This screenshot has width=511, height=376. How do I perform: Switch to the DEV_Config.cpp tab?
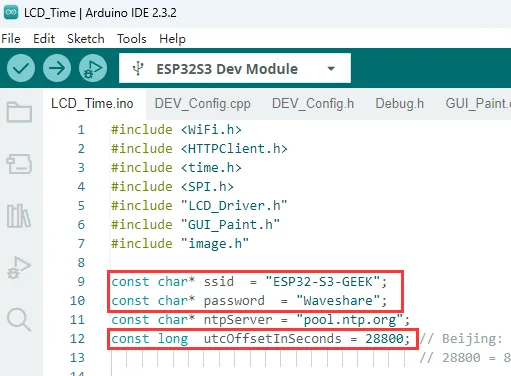pos(203,104)
